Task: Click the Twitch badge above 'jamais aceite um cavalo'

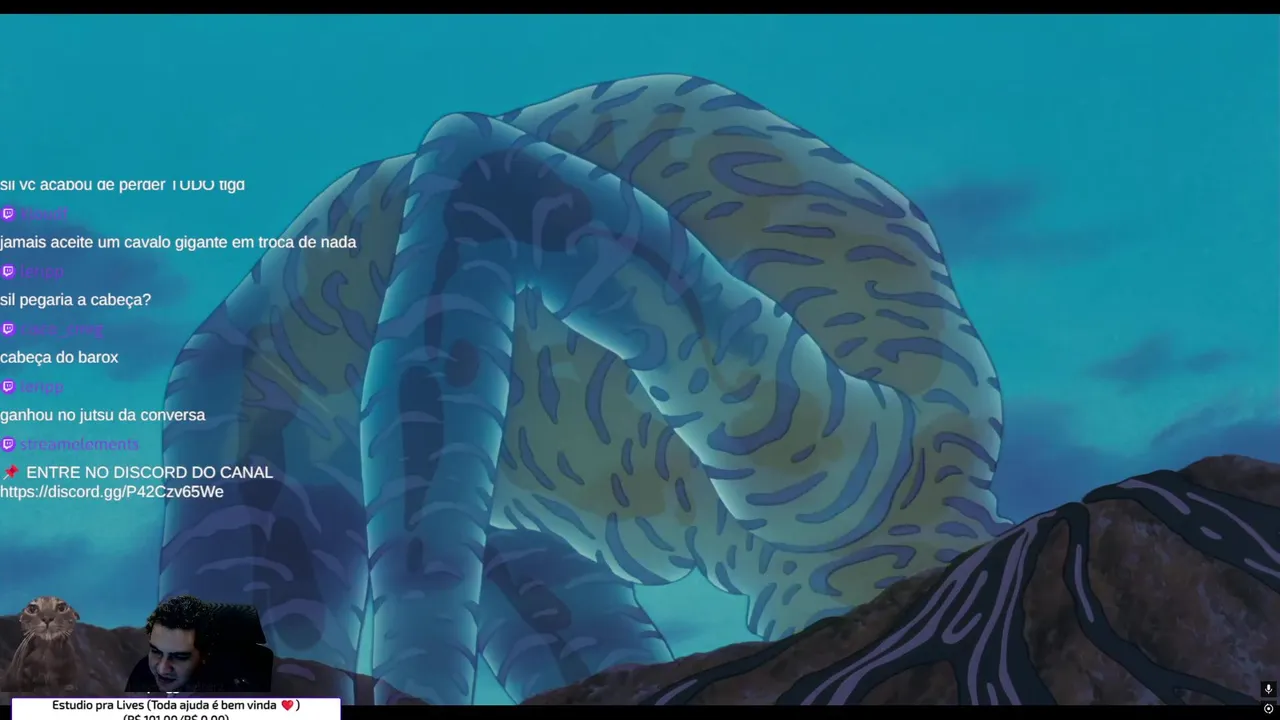Action: tap(8, 214)
